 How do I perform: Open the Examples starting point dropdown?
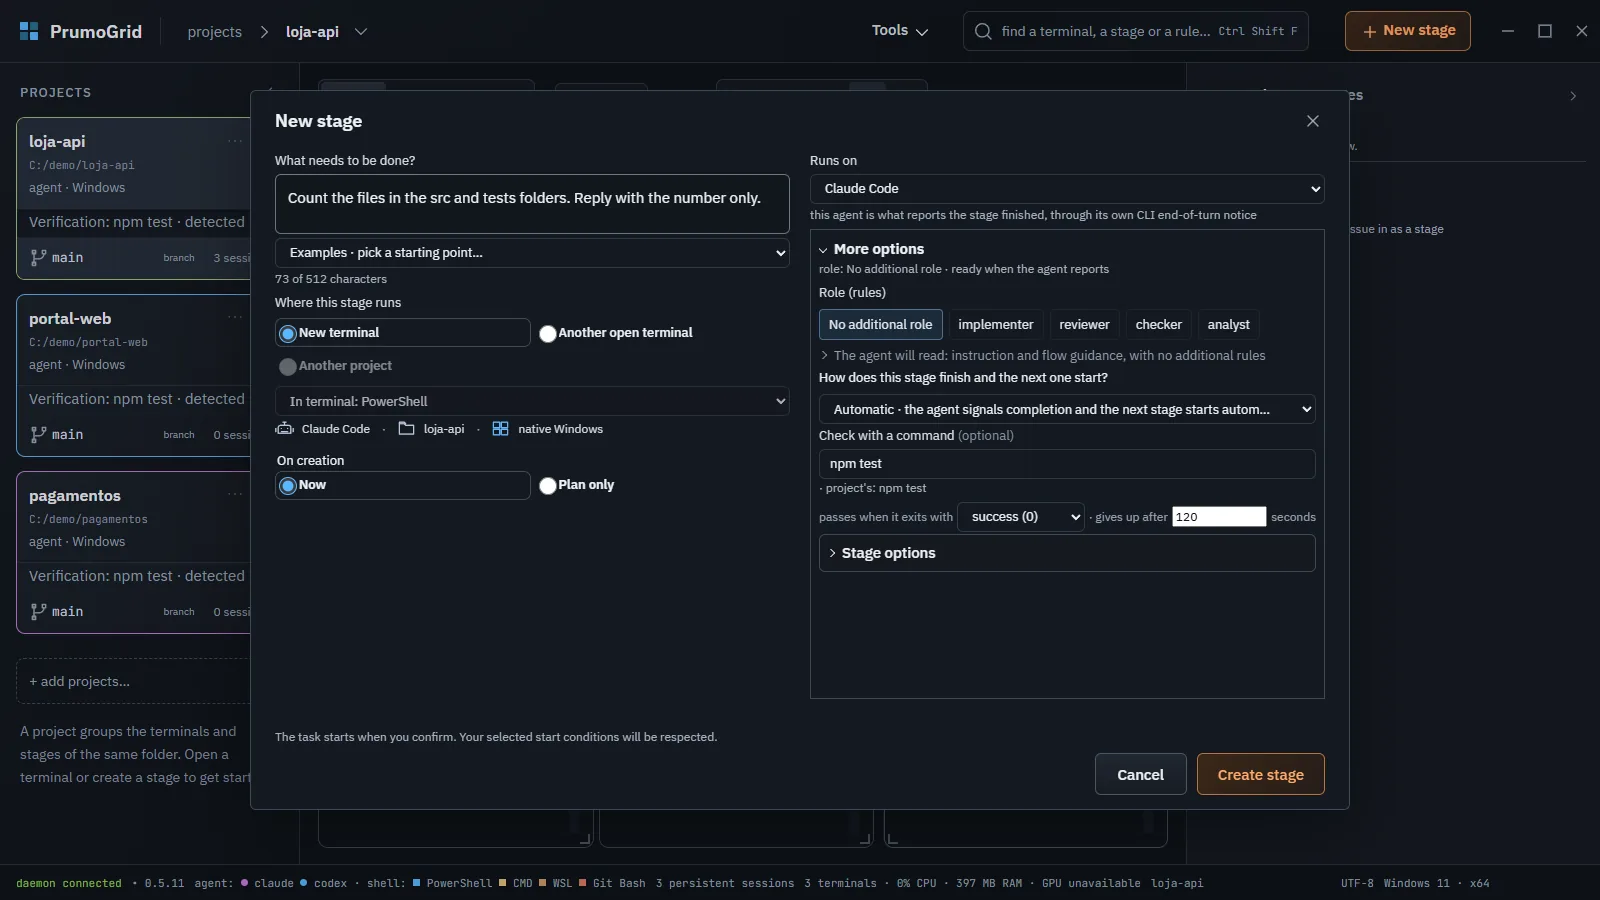point(532,253)
